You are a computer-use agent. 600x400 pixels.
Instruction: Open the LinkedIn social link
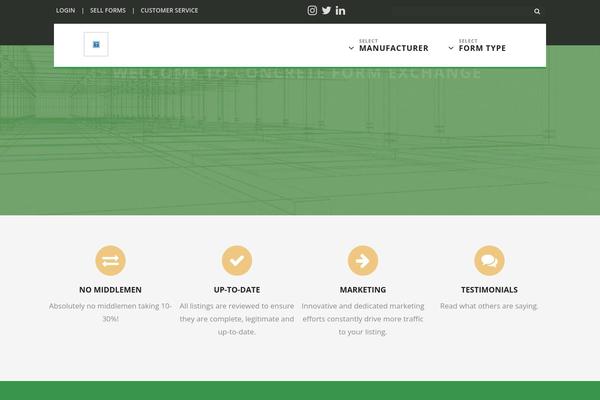(x=340, y=11)
